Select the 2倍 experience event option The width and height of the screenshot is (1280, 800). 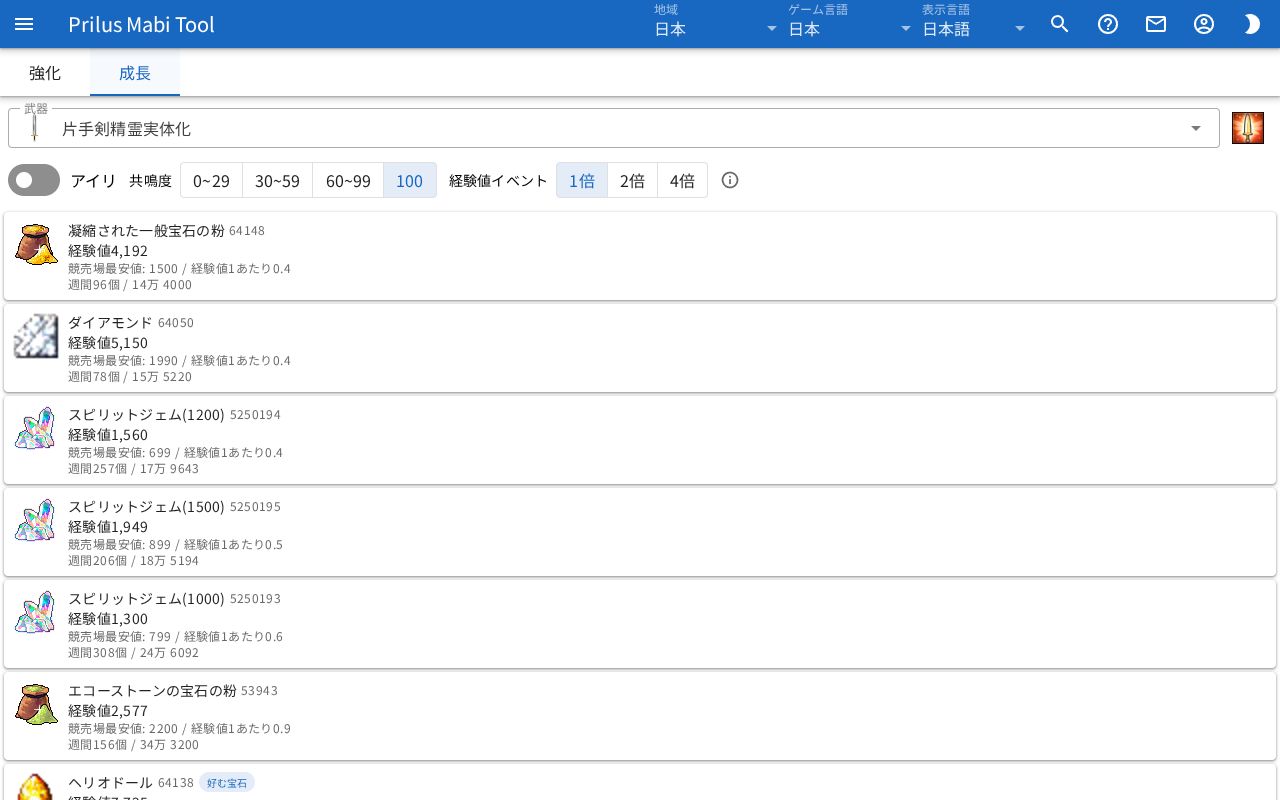point(632,180)
